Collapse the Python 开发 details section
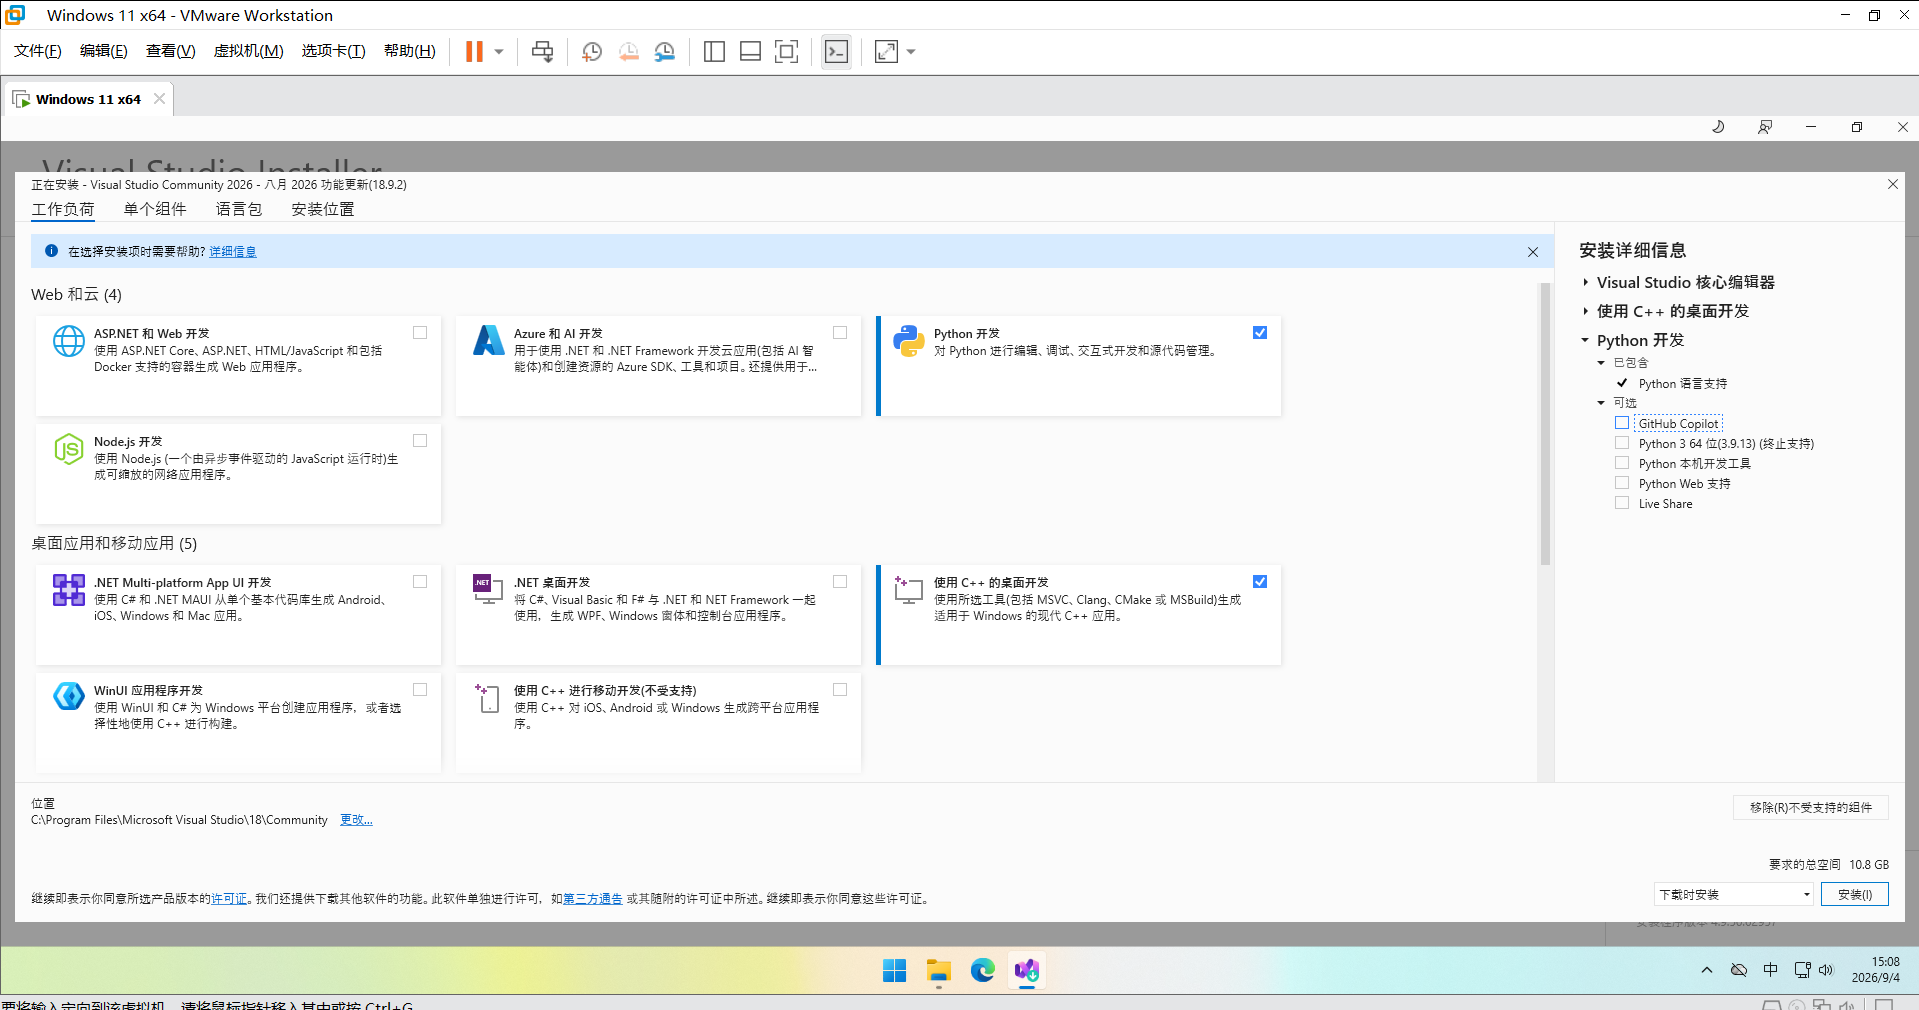 [x=1586, y=341]
